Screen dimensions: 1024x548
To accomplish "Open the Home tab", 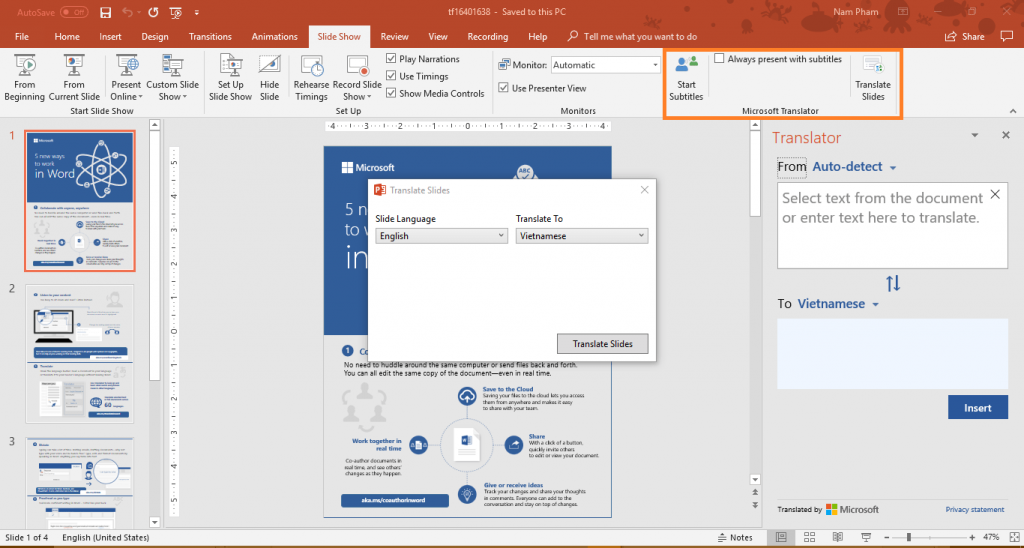I will pos(67,37).
